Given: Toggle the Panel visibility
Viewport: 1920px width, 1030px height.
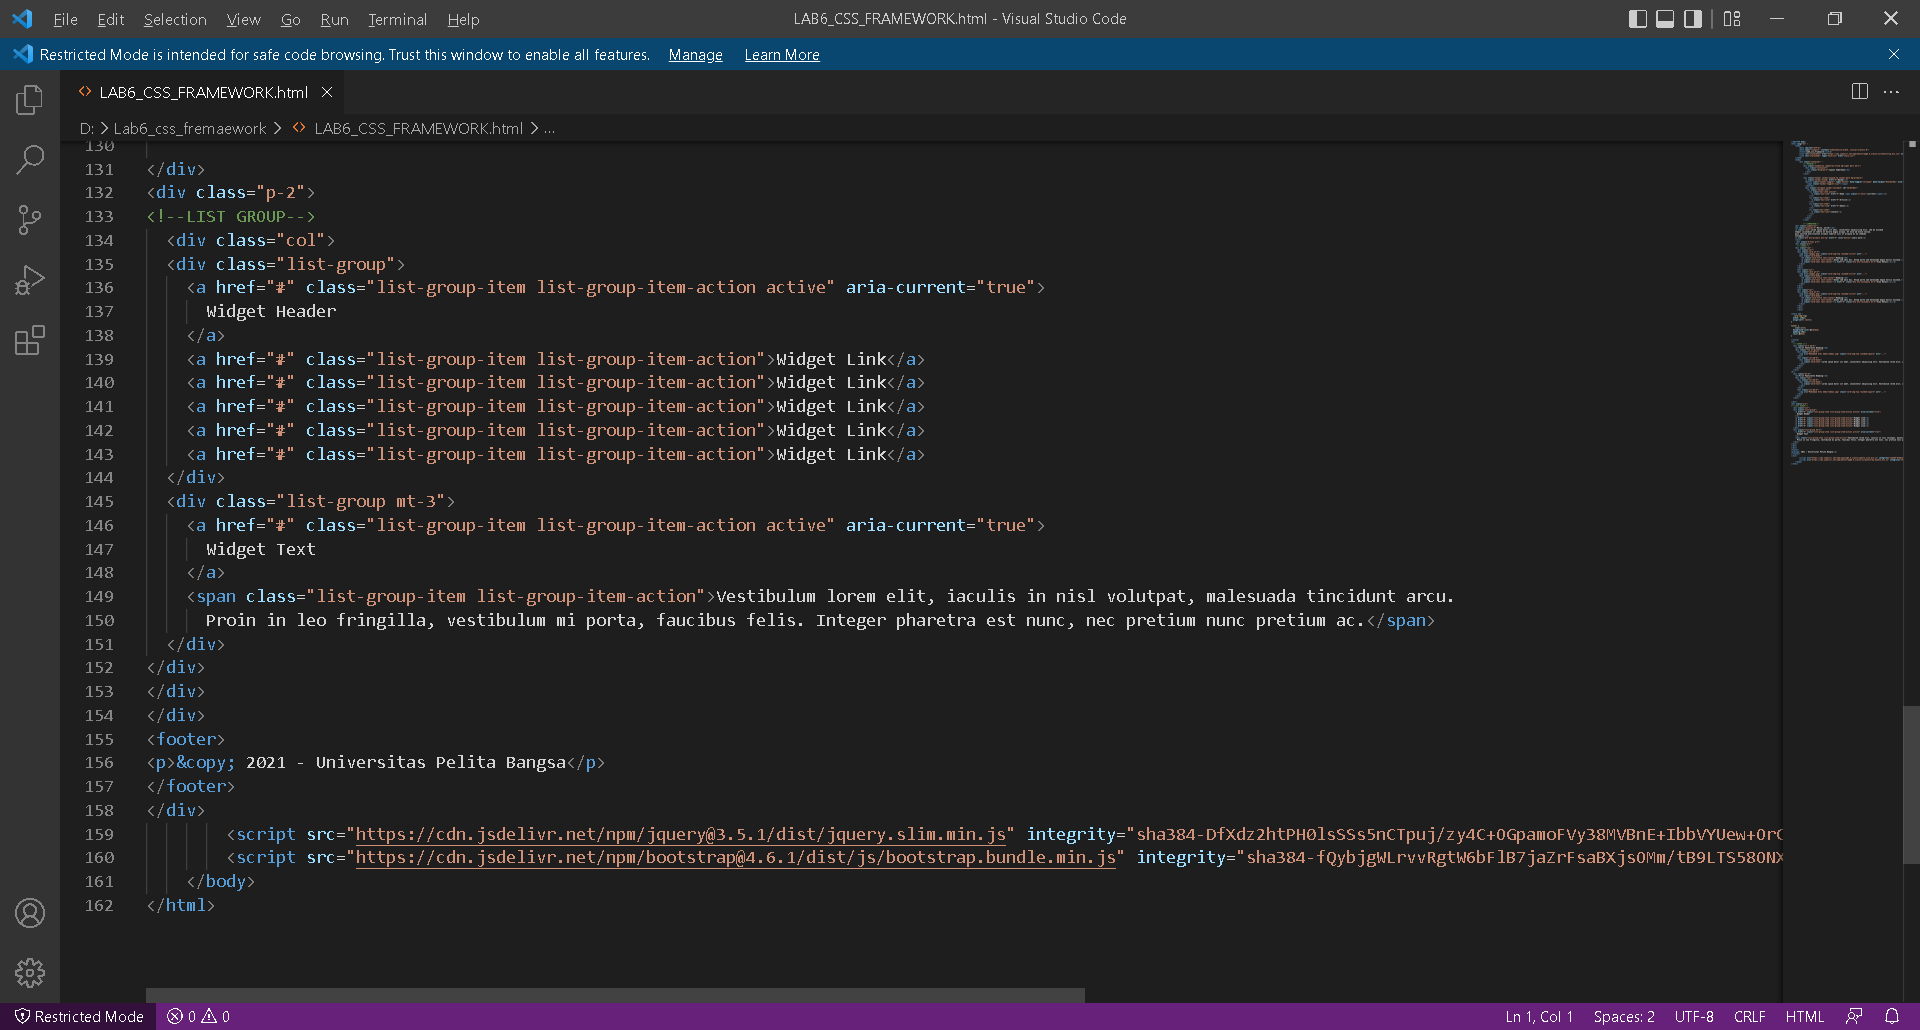Looking at the screenshot, I should click(1665, 18).
